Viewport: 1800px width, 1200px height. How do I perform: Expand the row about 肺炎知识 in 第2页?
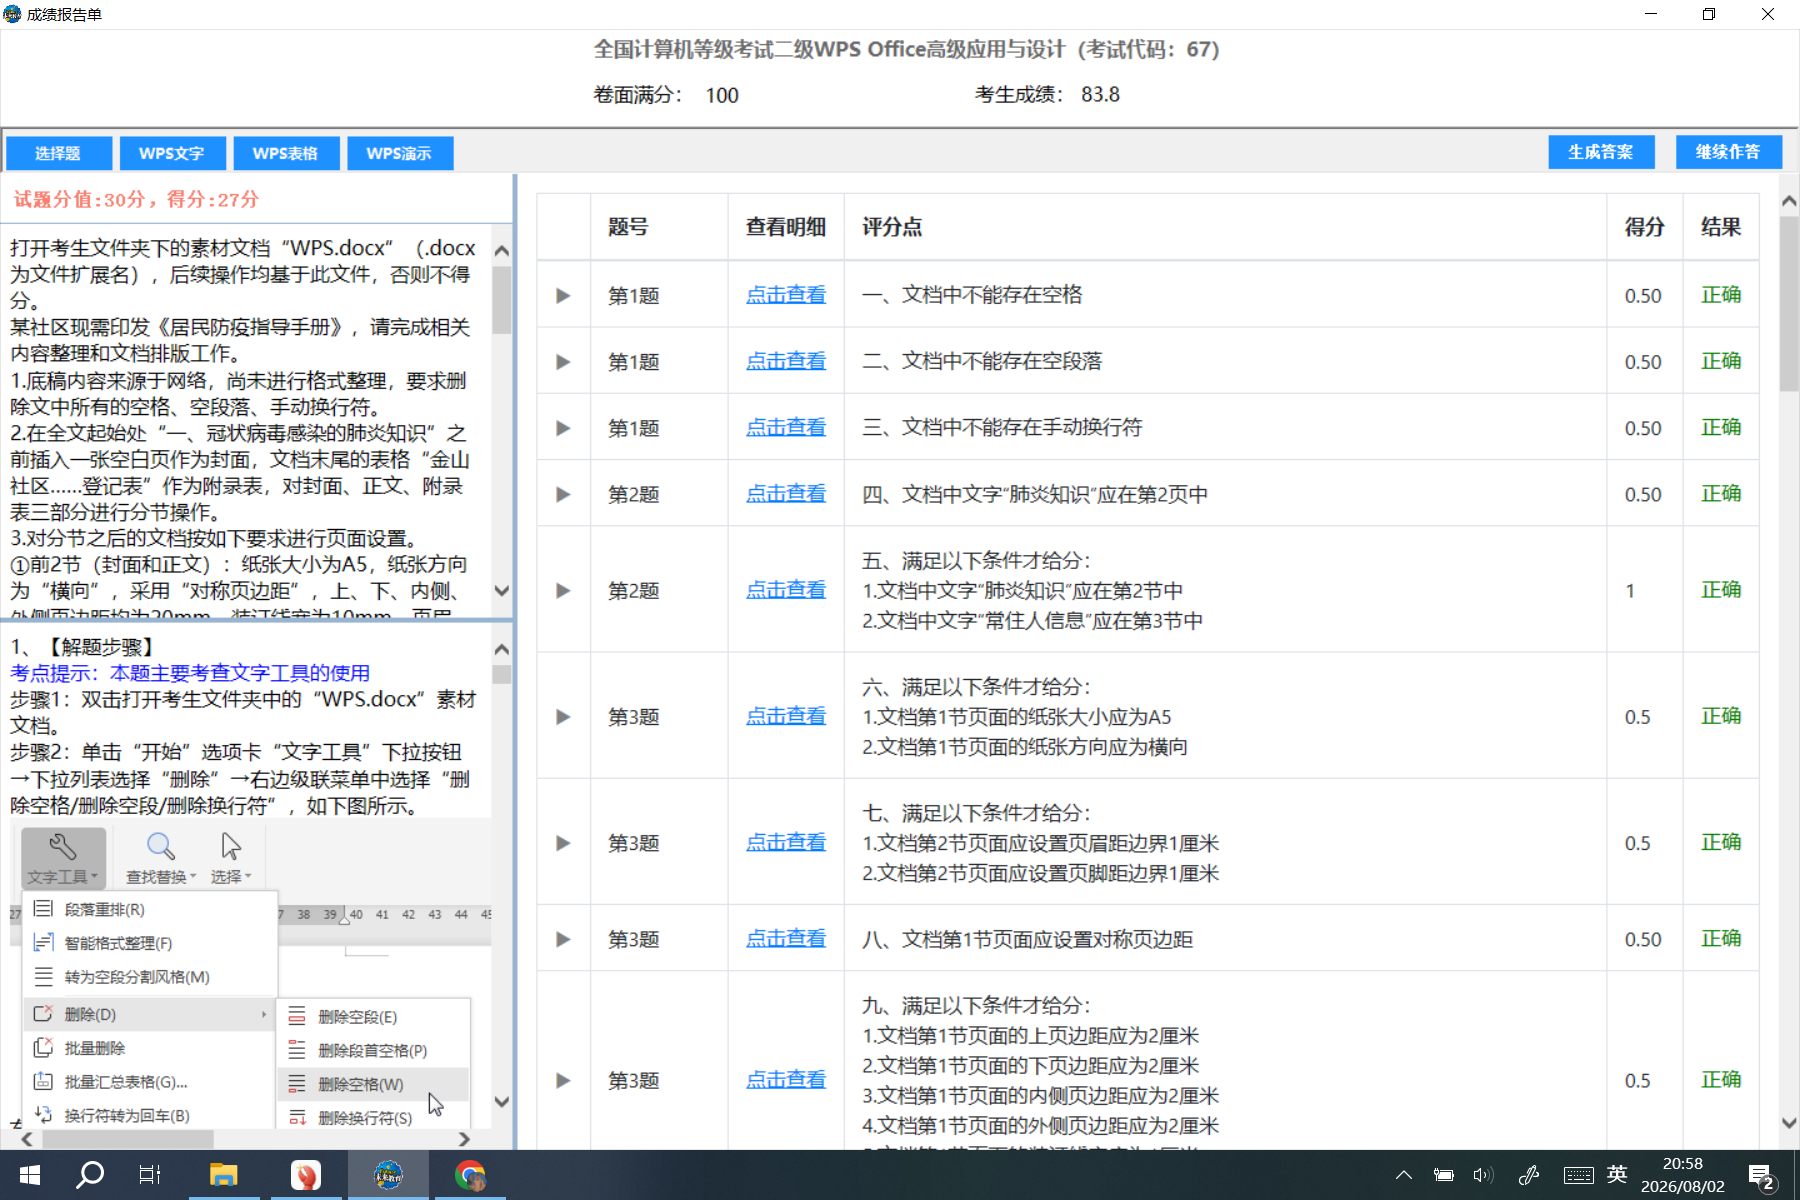[x=563, y=494]
